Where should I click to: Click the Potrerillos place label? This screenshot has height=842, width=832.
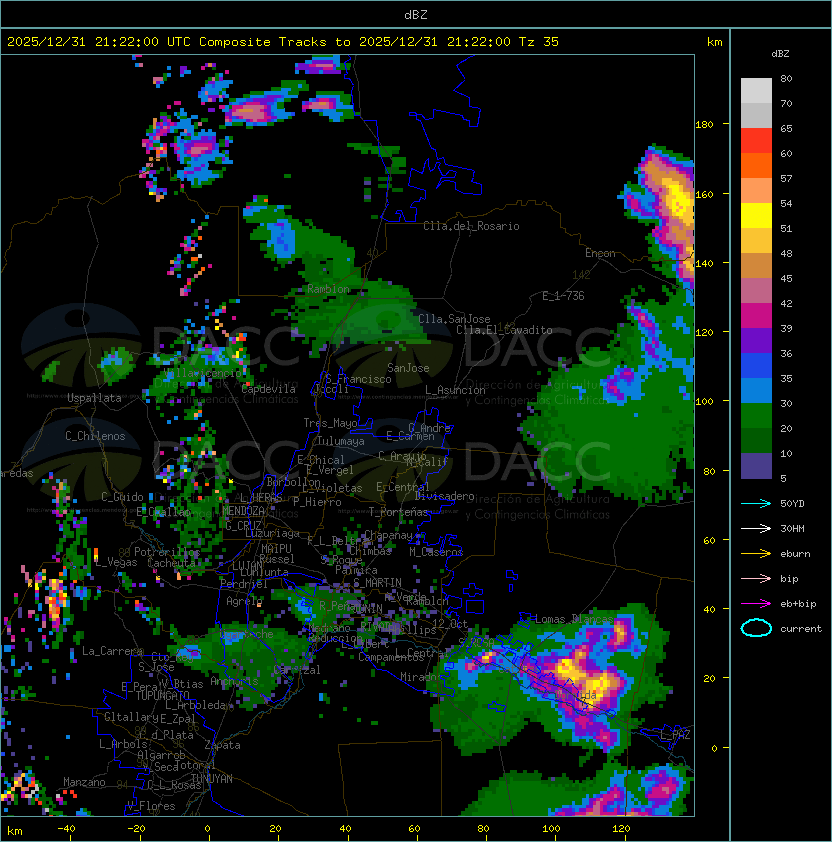point(167,552)
